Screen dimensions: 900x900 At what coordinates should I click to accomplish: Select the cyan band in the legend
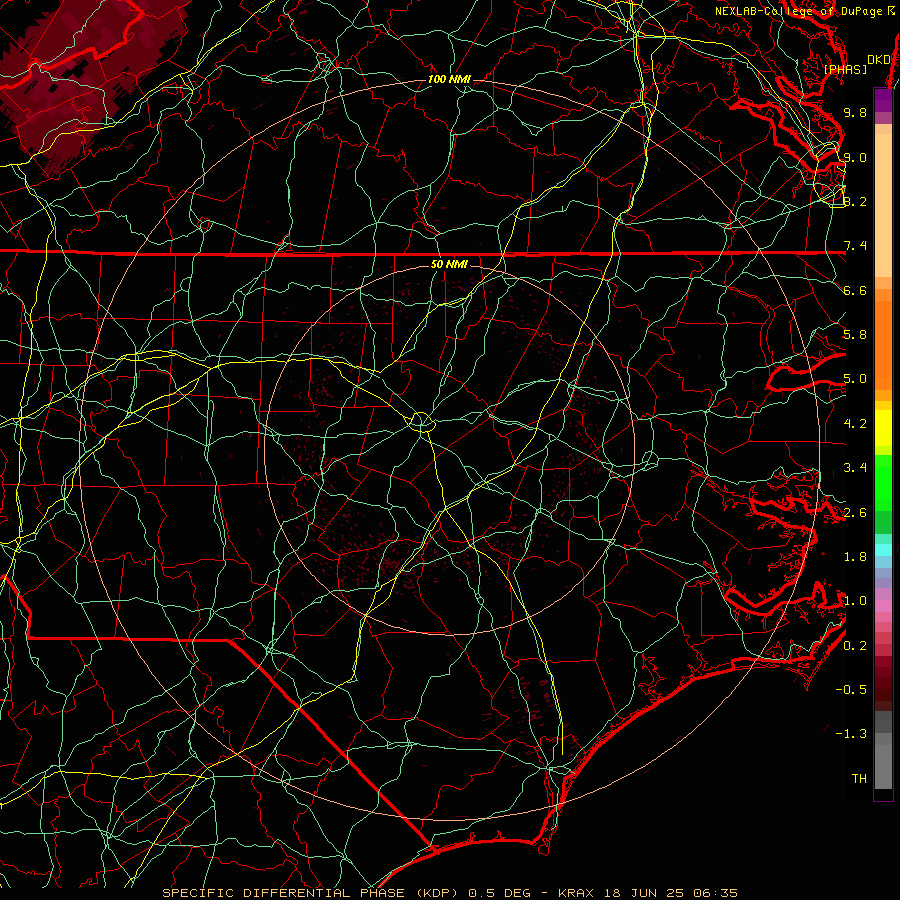pos(883,549)
